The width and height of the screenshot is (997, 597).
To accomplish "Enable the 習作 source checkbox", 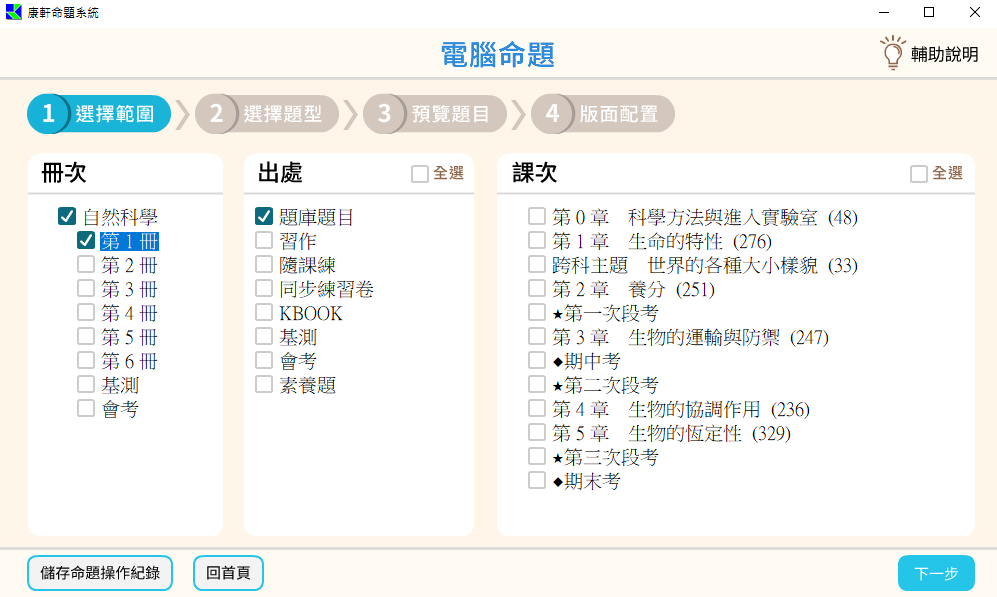I will pyautogui.click(x=264, y=240).
